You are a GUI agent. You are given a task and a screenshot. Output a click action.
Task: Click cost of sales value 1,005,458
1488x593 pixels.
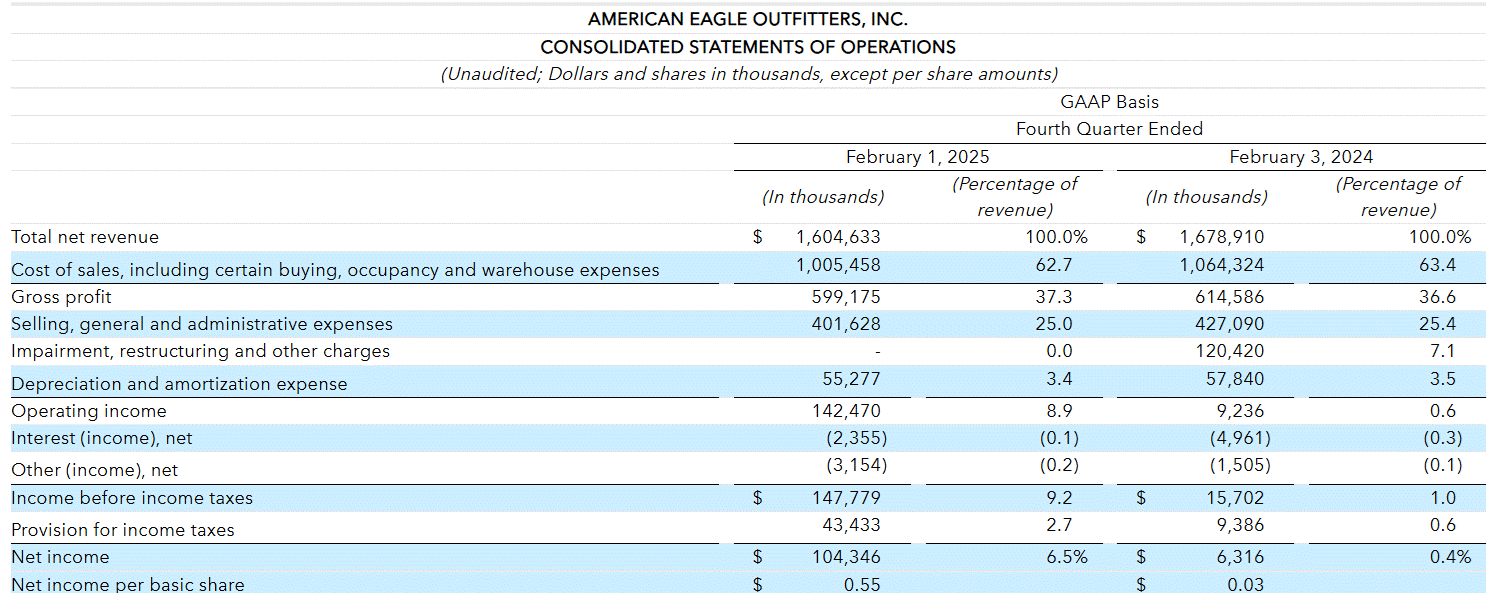click(838, 265)
